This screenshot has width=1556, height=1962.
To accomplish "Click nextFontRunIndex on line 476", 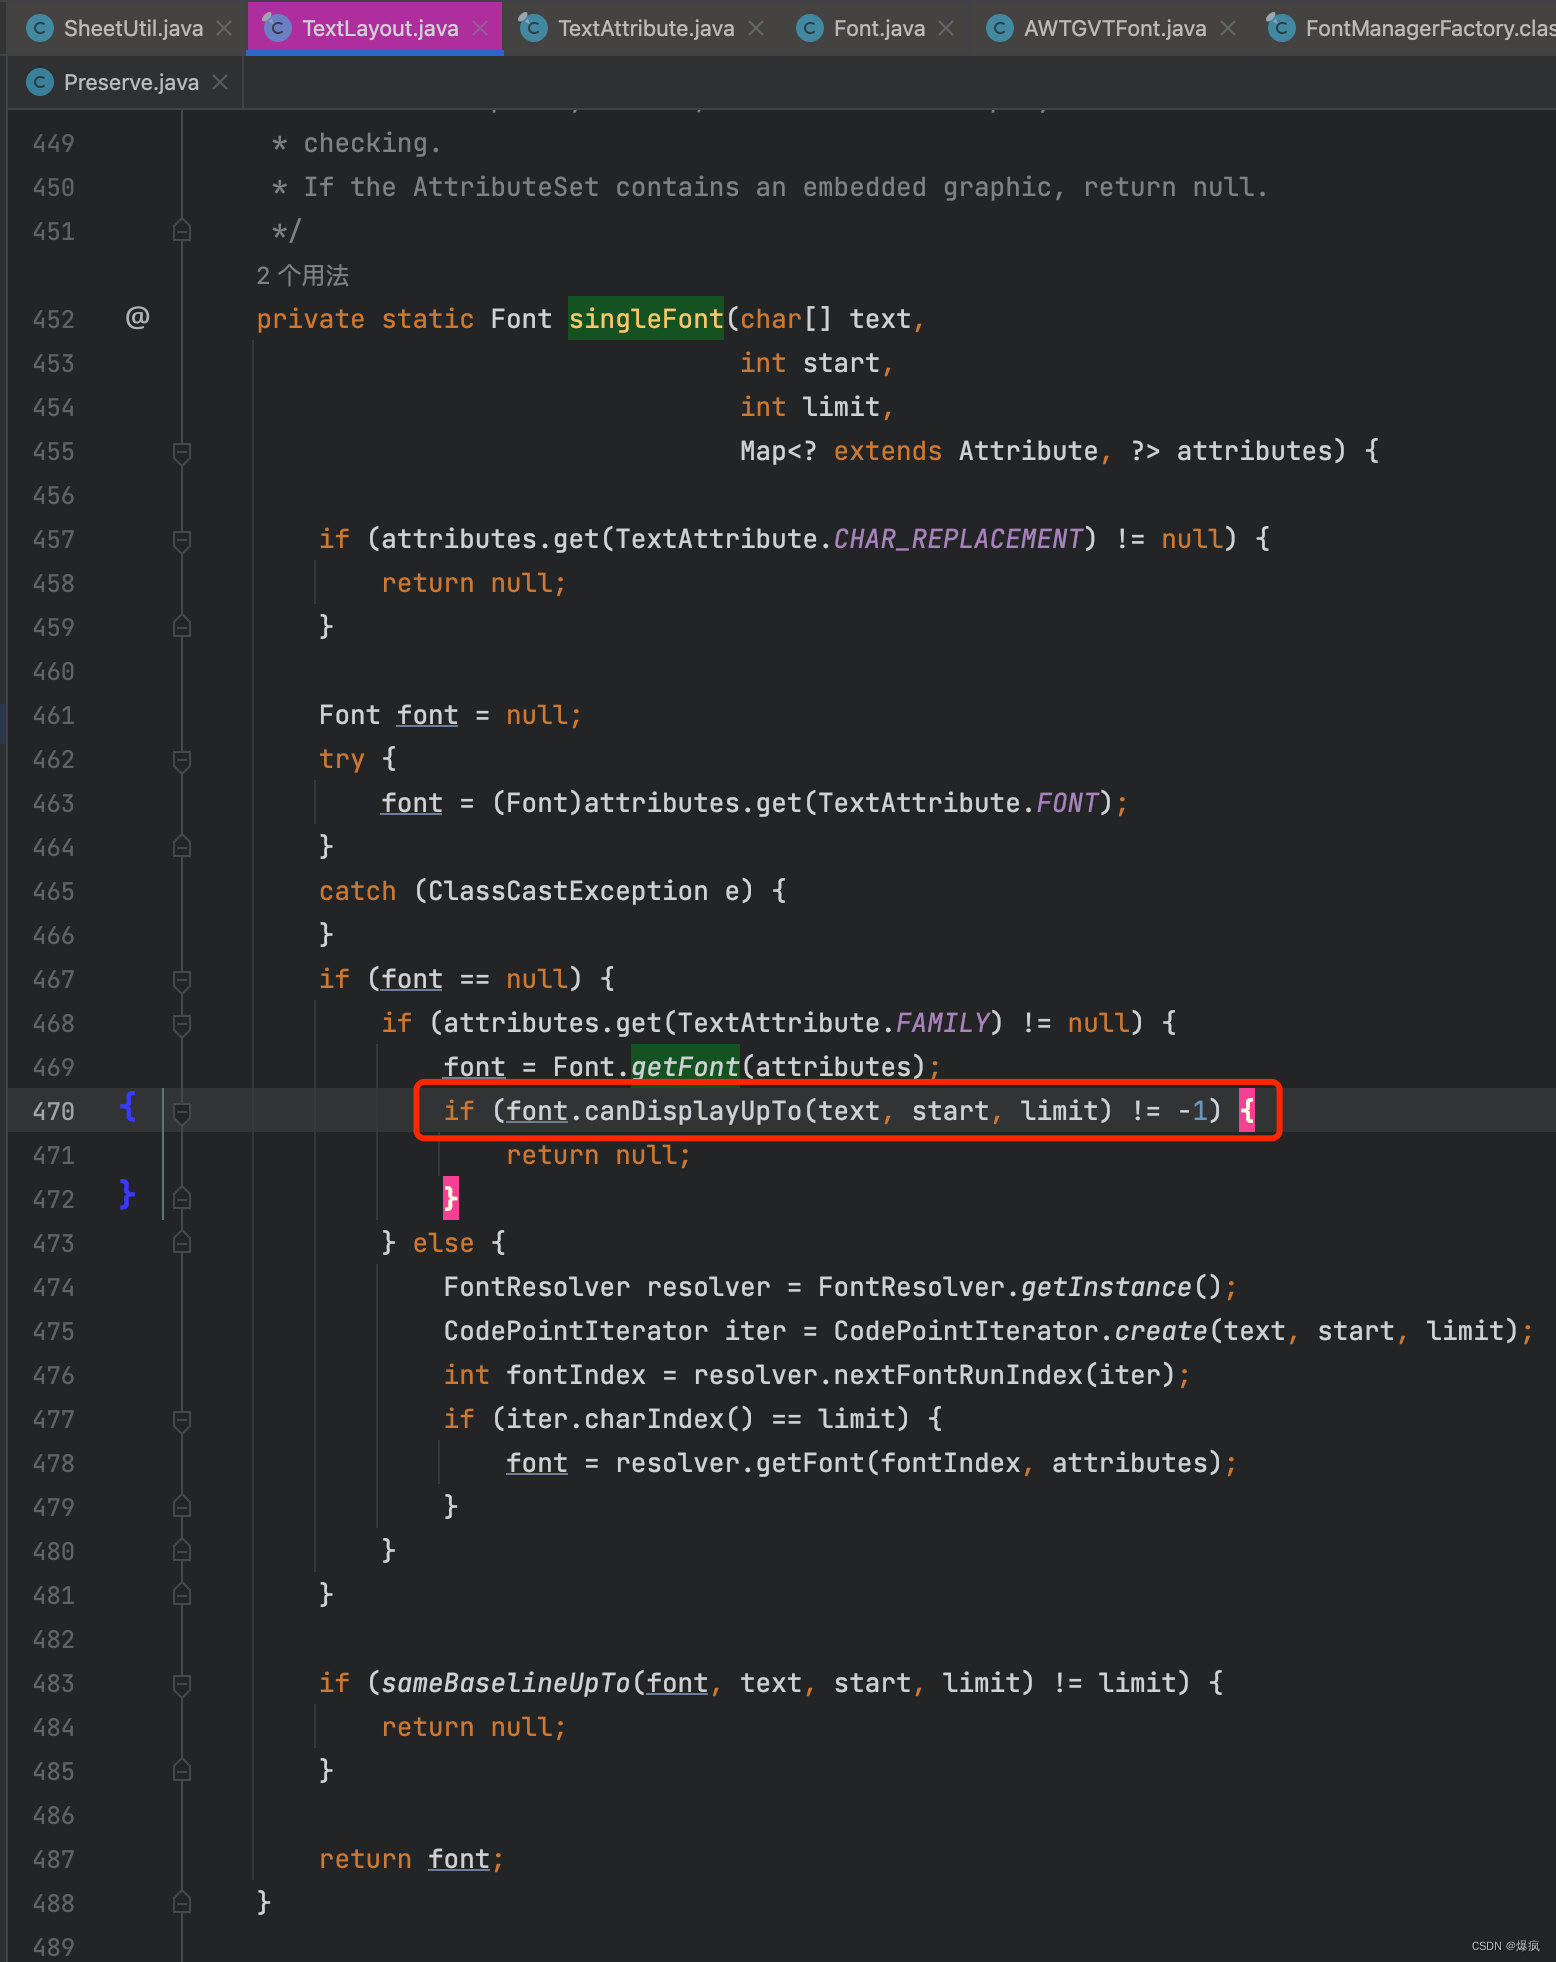I will (958, 1375).
